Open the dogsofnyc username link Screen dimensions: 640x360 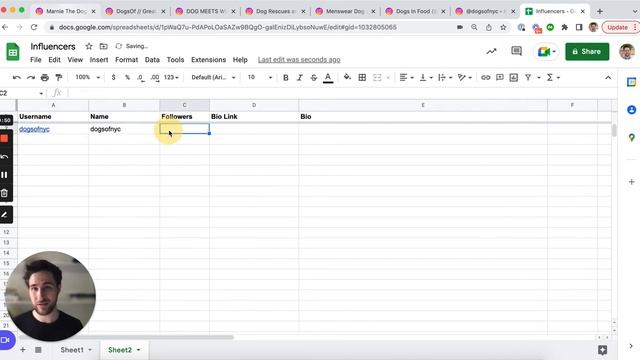coord(34,129)
